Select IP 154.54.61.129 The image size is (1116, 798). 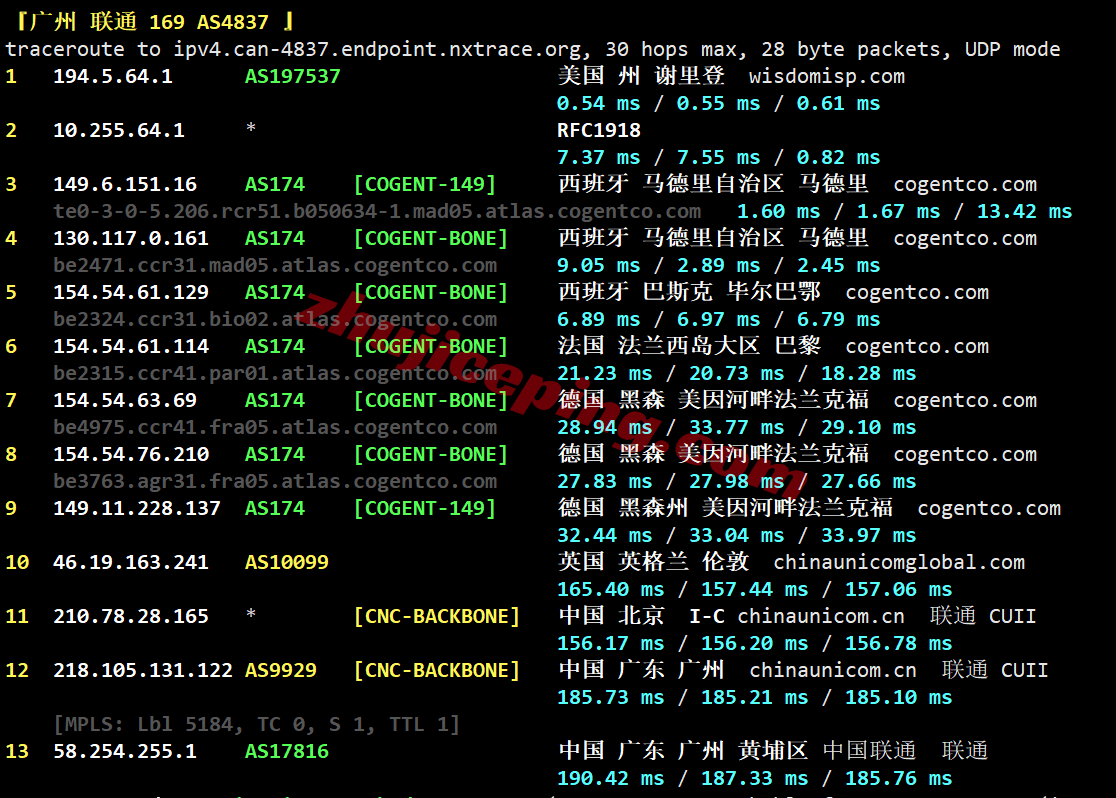[x=131, y=293]
